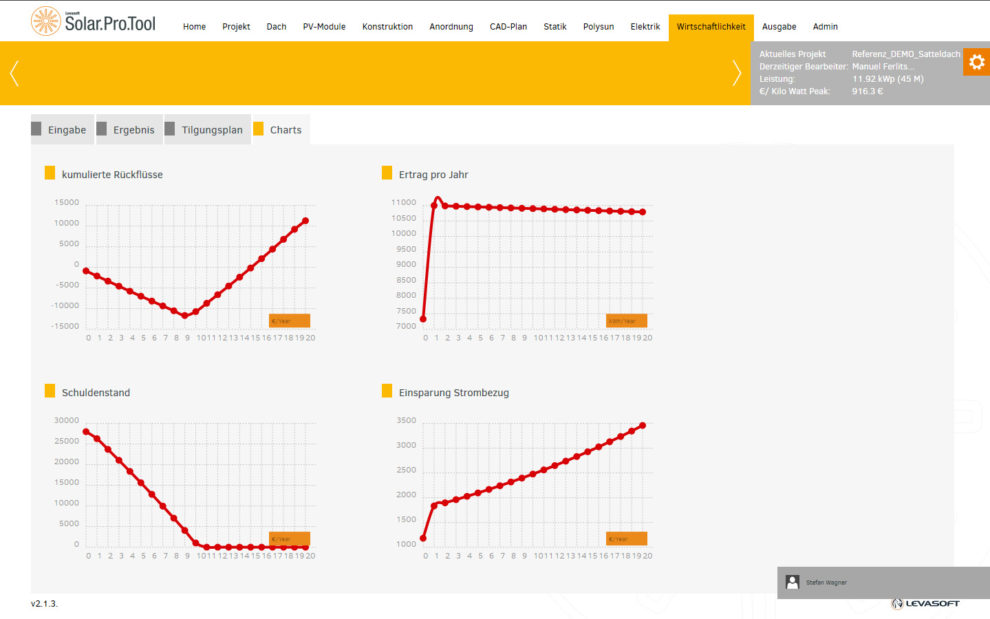Open the Tilgungsplan tab

click(204, 130)
